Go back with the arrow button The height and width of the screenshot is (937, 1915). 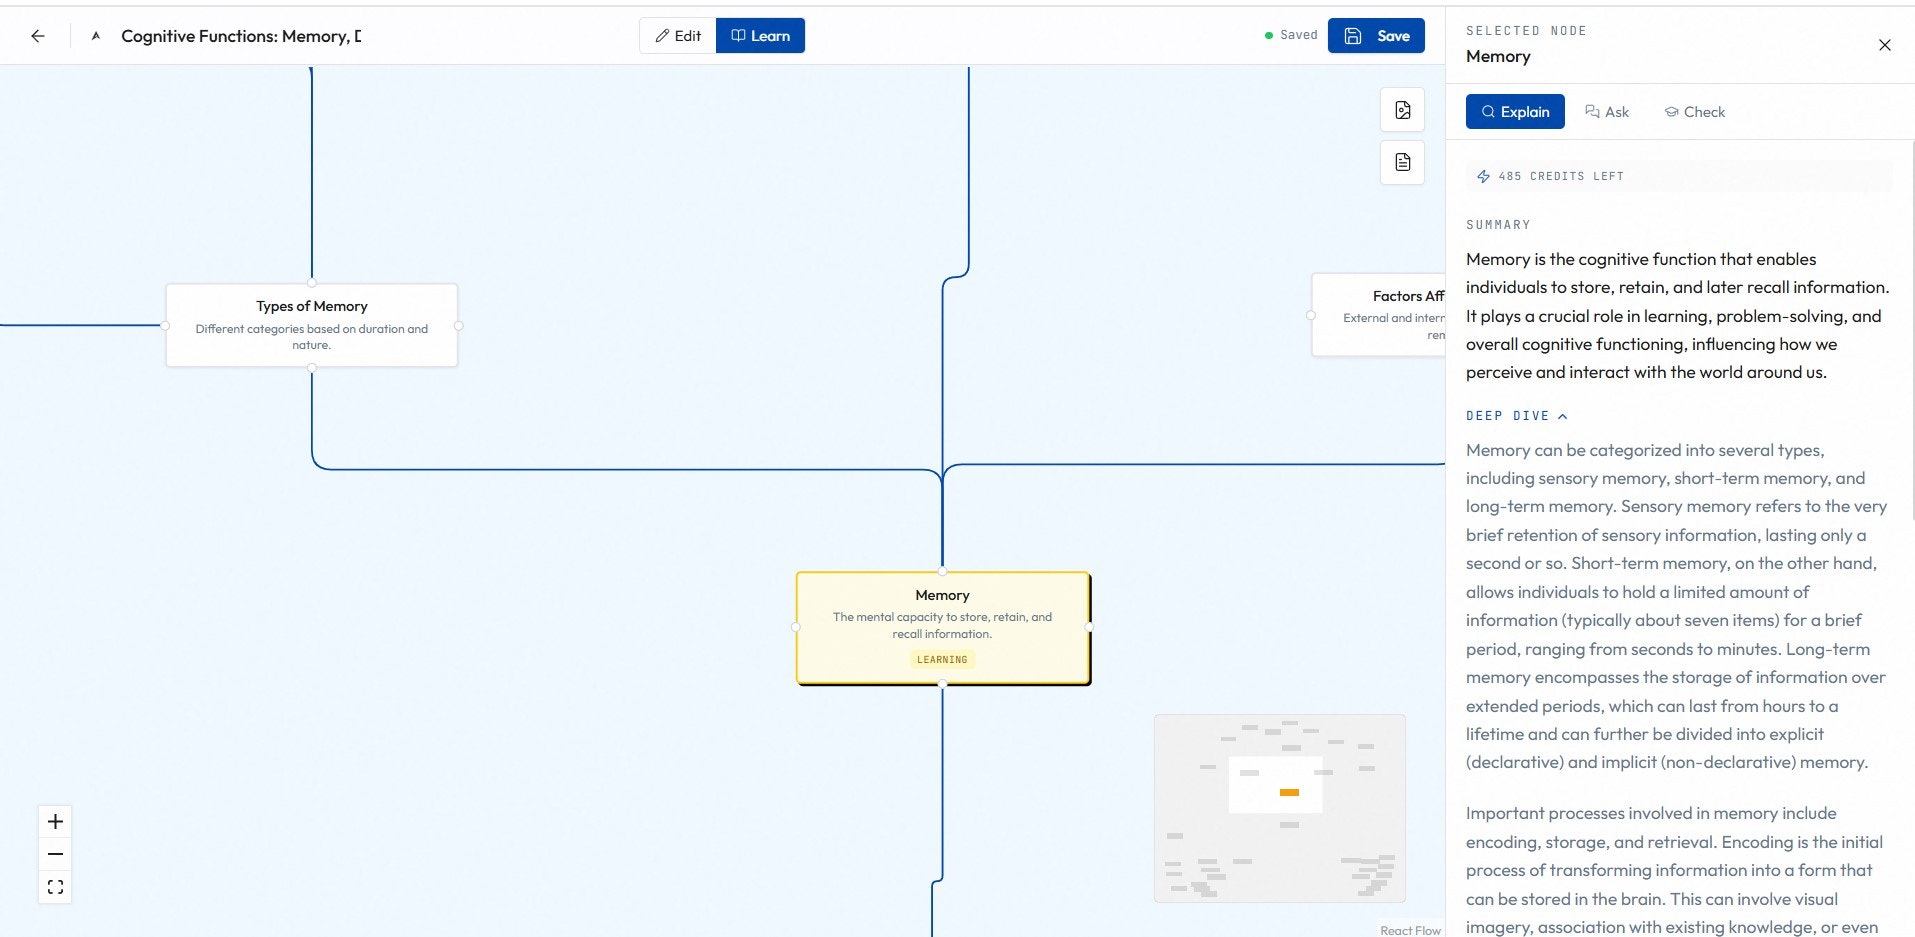click(37, 35)
